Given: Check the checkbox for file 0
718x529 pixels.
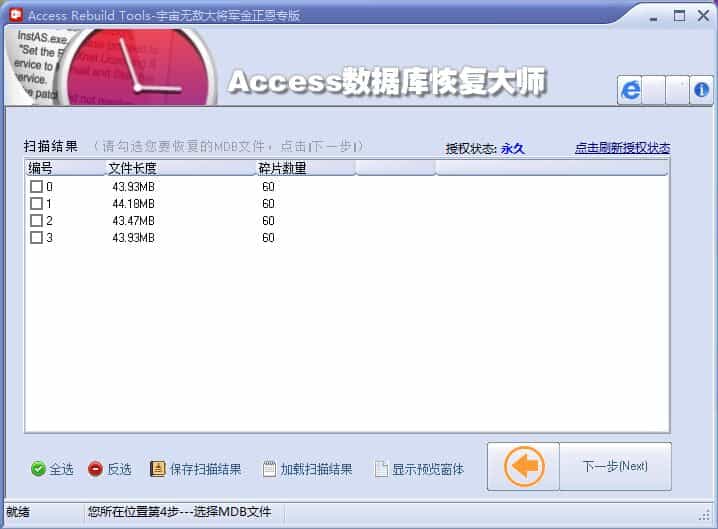Looking at the screenshot, I should pyautogui.click(x=36, y=186).
